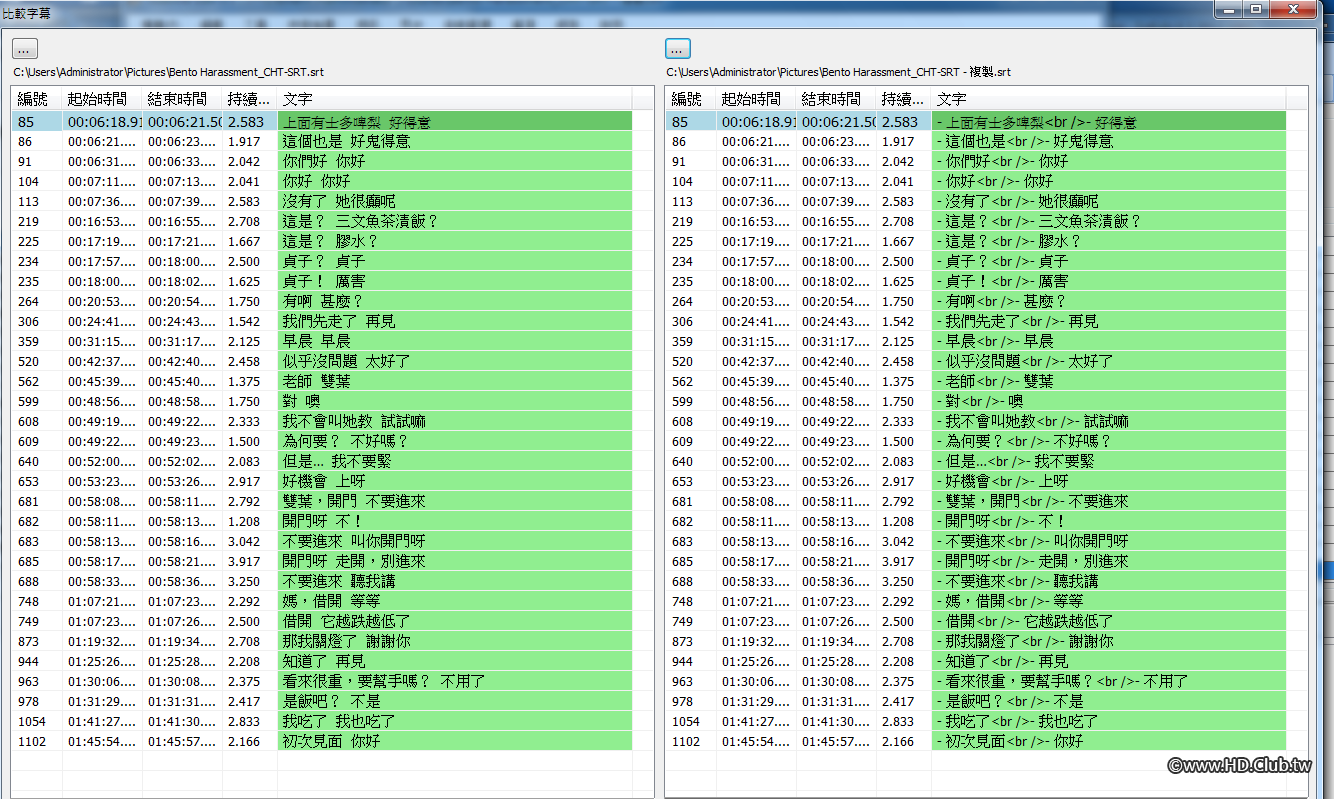
Task: Select left list text 看來很重，要幫手嗎？ 不用了
Action: click(x=384, y=681)
